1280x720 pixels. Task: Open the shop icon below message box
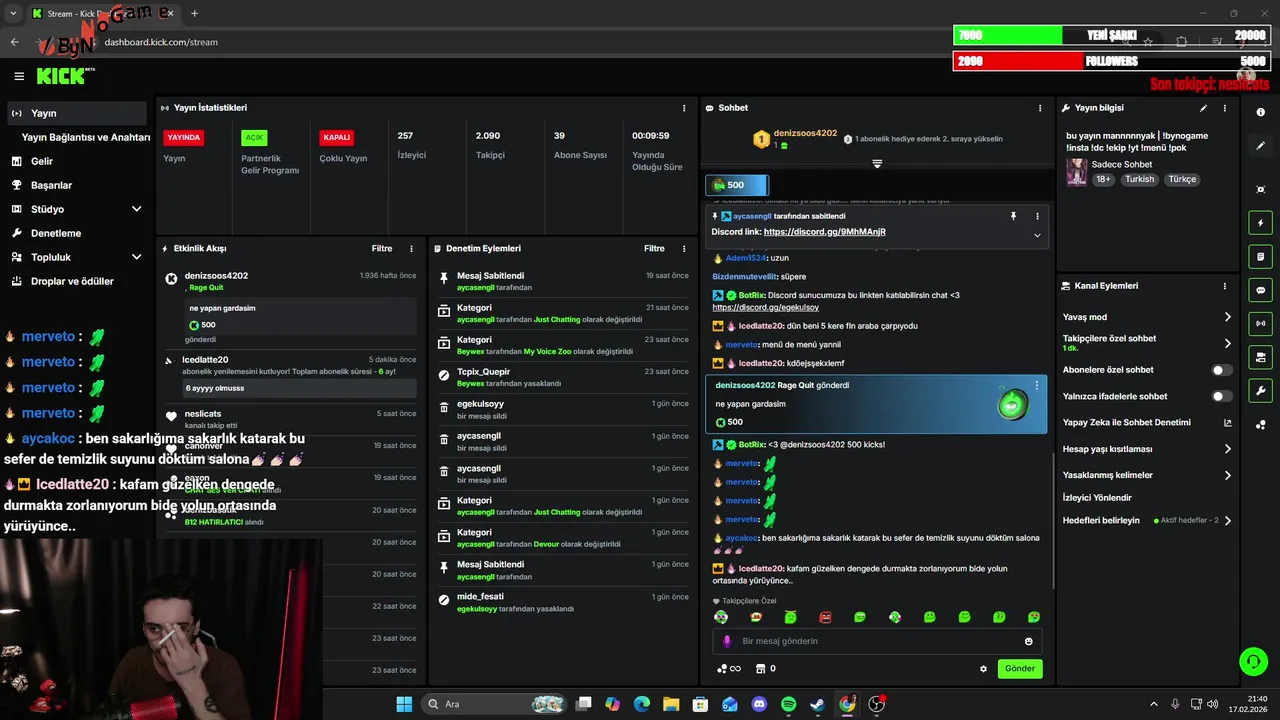pyautogui.click(x=760, y=669)
